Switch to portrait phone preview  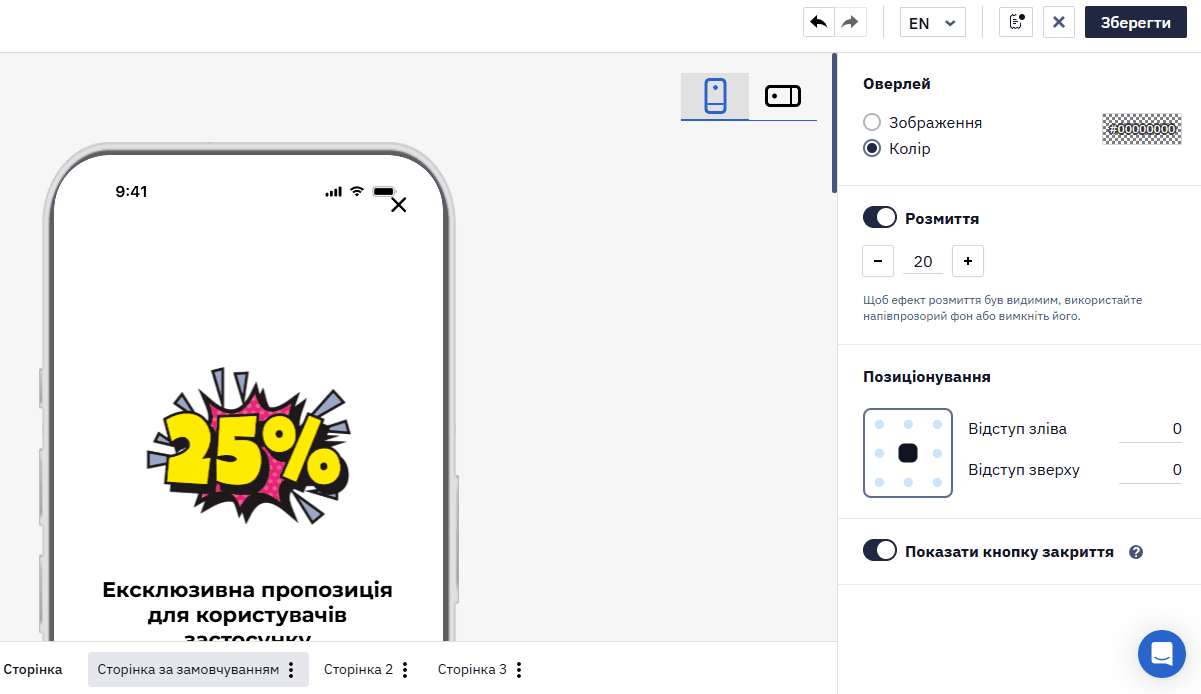click(715, 96)
